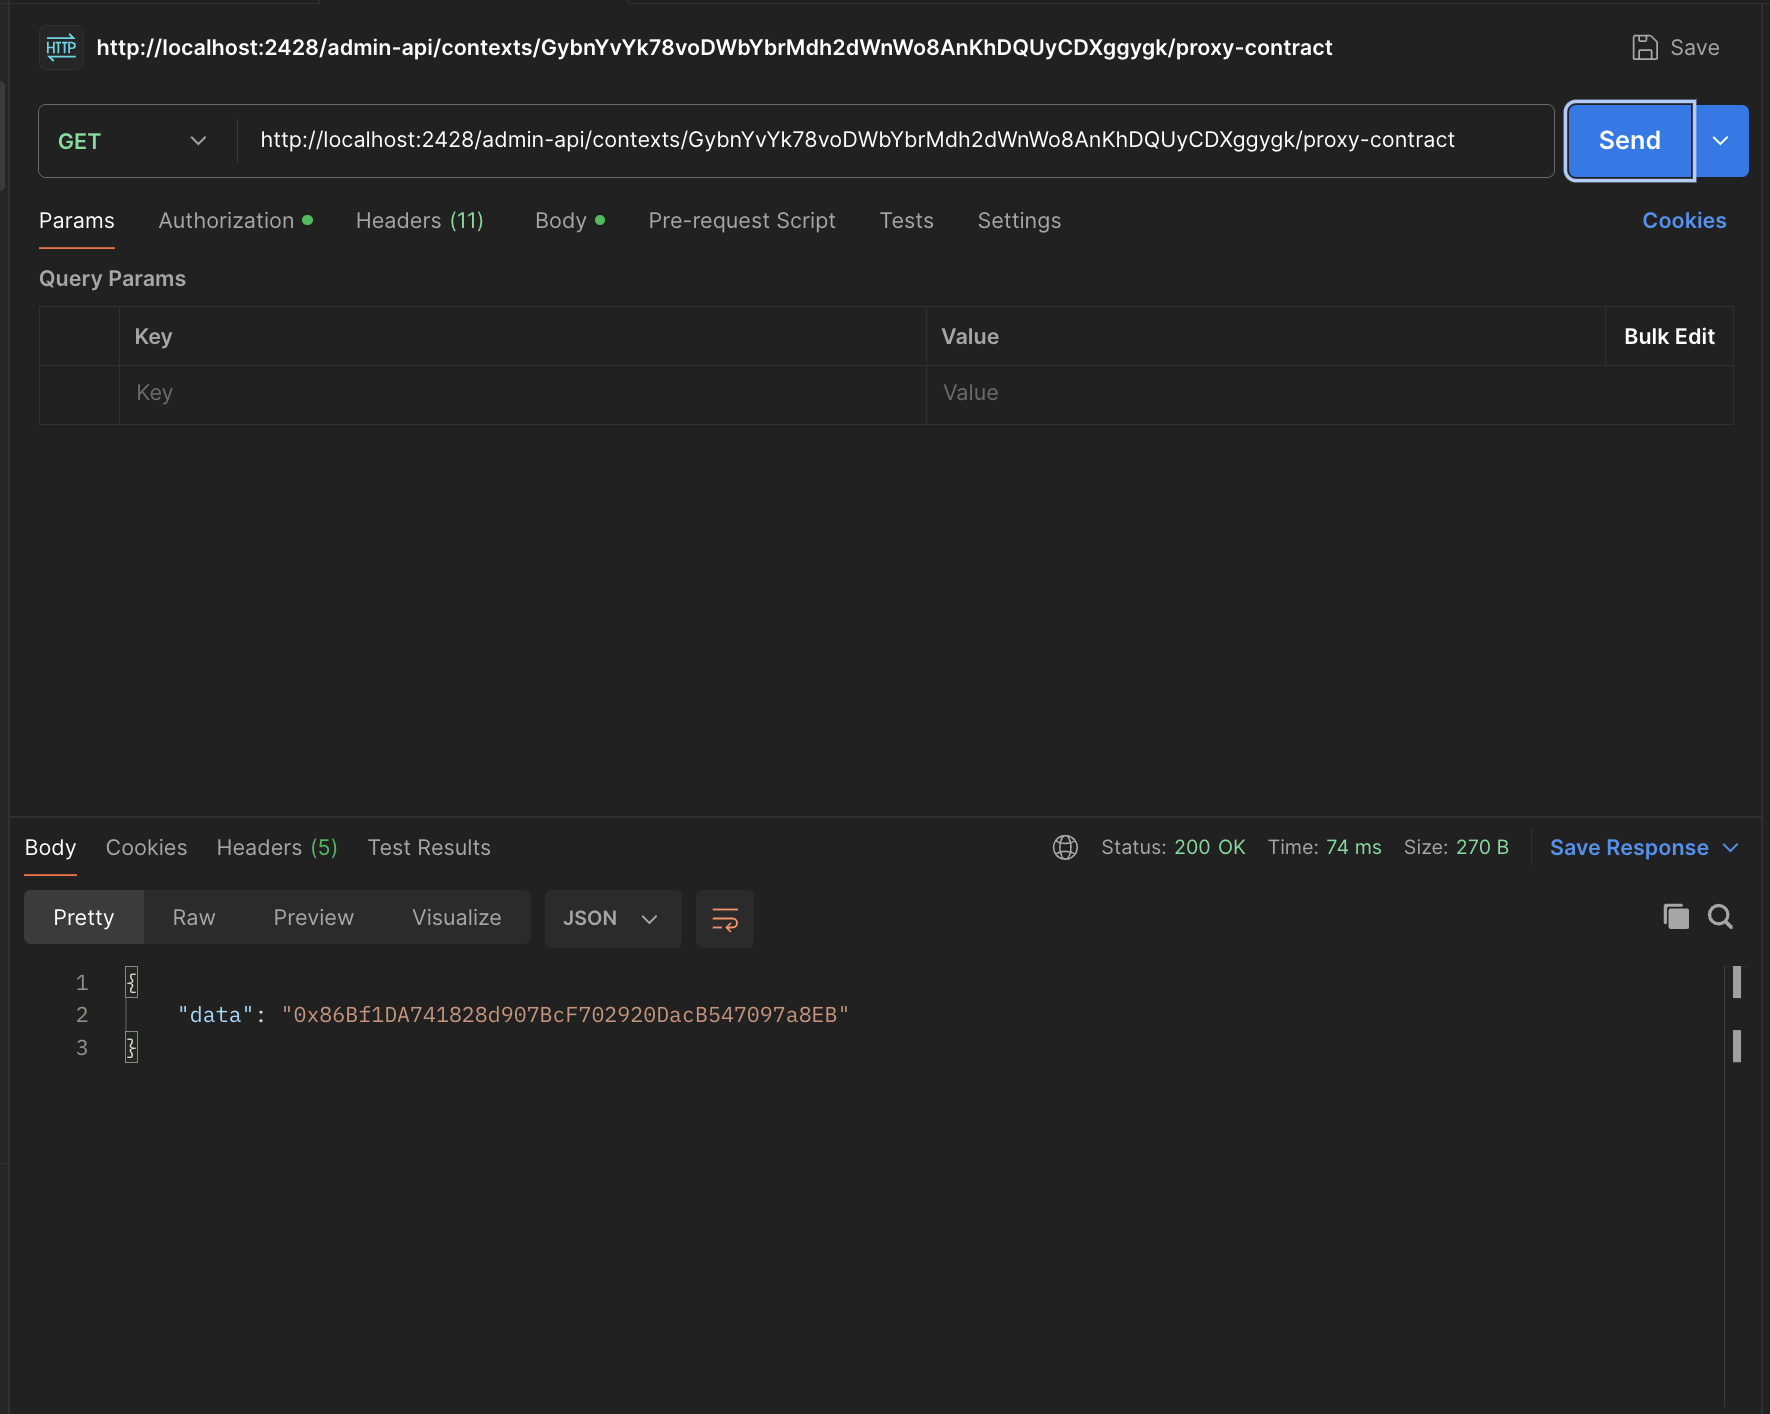Click the query param Key input field
Screen dimensions: 1770x1414
[522, 393]
